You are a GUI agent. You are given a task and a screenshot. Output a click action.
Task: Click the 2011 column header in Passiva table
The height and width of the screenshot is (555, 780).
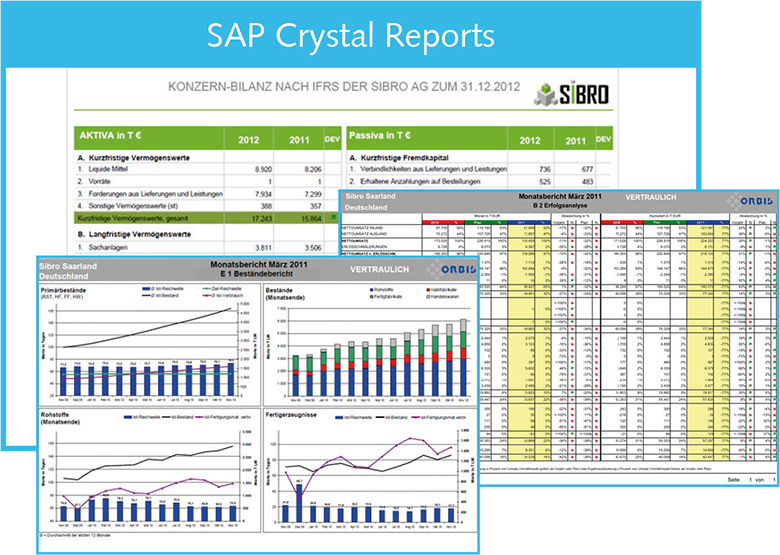click(575, 141)
